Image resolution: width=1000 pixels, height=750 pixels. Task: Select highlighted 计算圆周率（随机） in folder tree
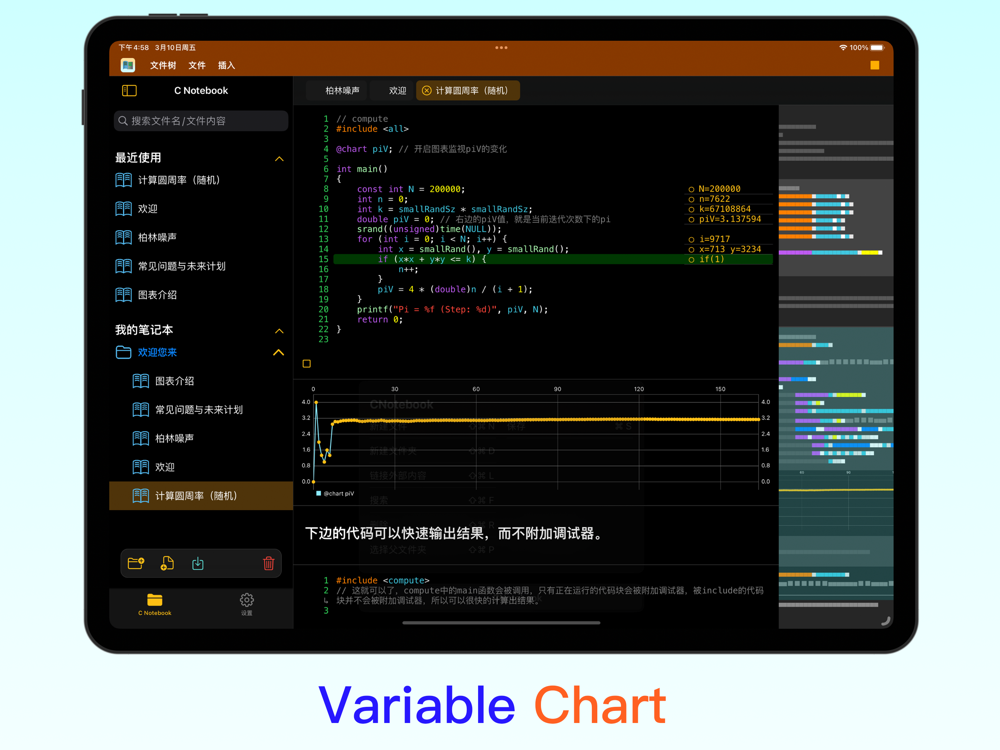click(202, 496)
